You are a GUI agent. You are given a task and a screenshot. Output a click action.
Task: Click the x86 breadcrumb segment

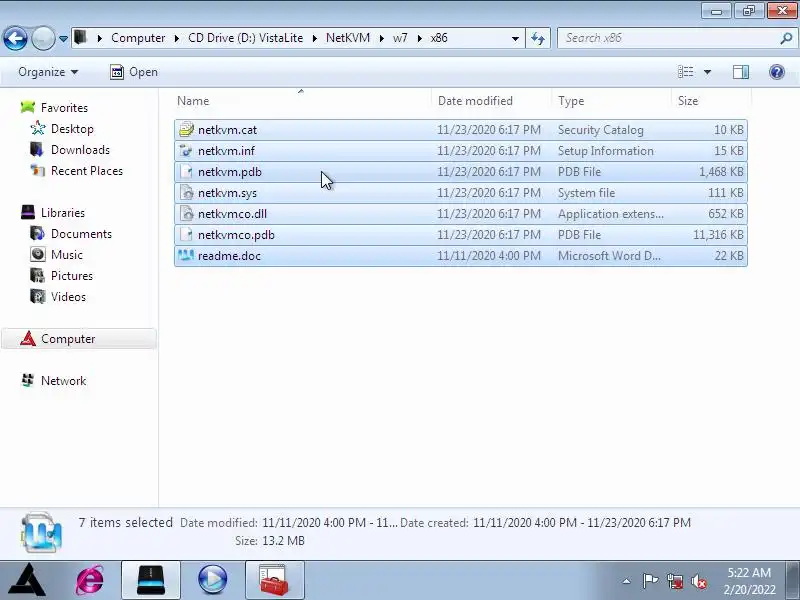point(439,38)
